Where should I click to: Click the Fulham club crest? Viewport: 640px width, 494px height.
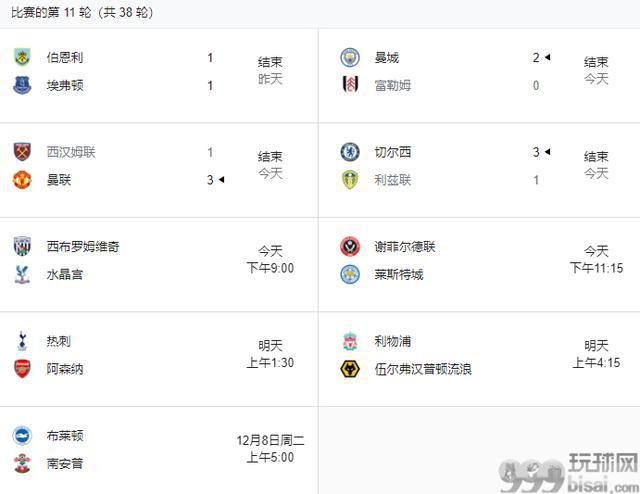point(350,85)
